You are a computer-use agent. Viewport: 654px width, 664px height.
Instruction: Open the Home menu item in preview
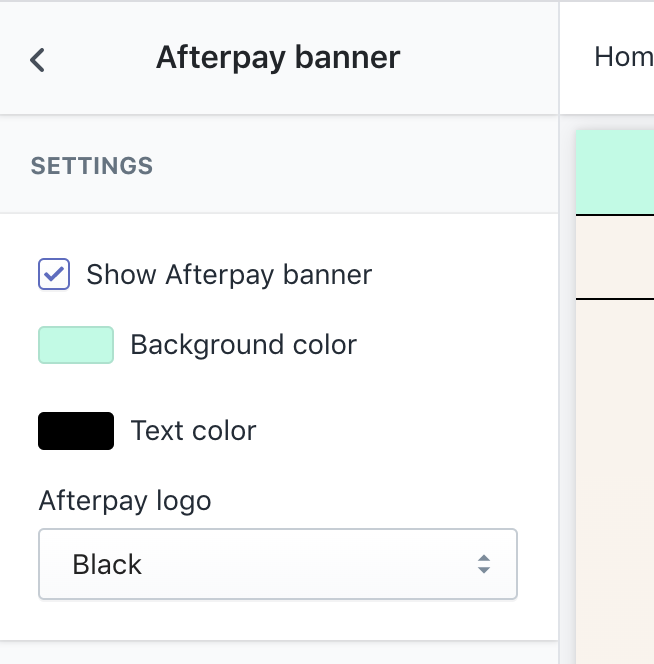coord(623,57)
